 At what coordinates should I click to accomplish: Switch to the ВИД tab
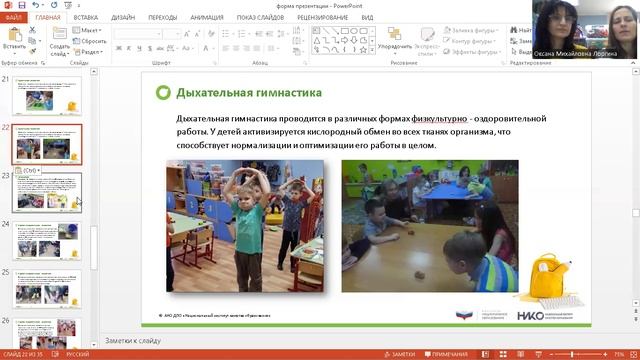point(367,18)
